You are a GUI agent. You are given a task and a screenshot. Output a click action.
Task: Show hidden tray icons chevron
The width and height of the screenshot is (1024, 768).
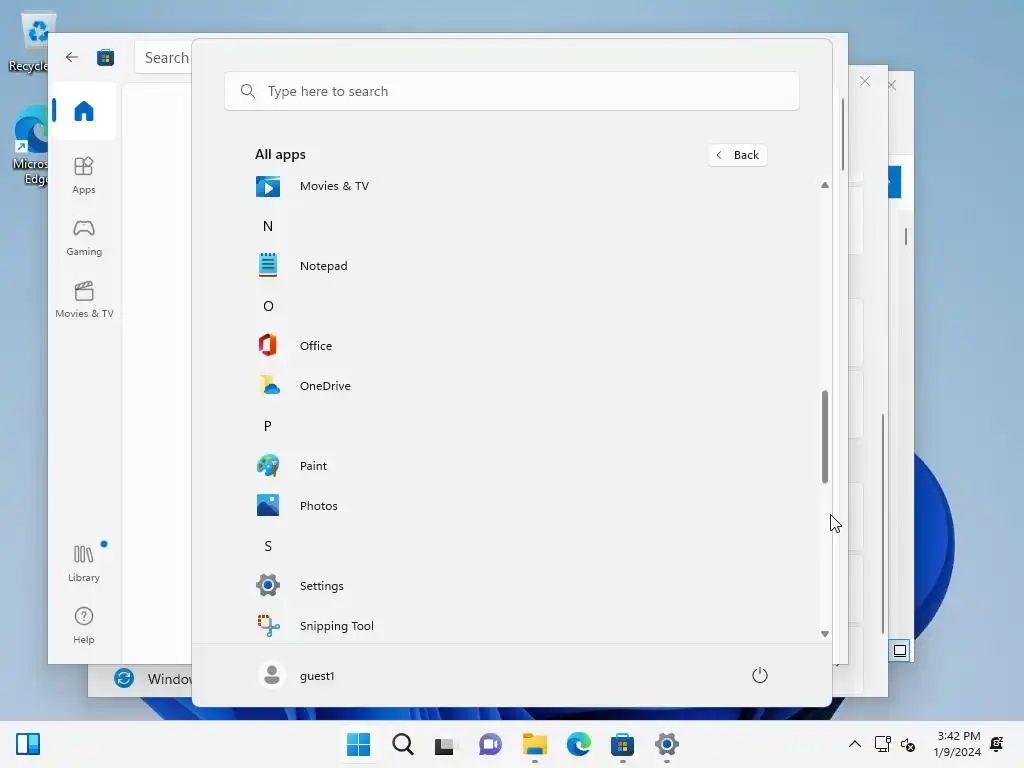tap(854, 744)
